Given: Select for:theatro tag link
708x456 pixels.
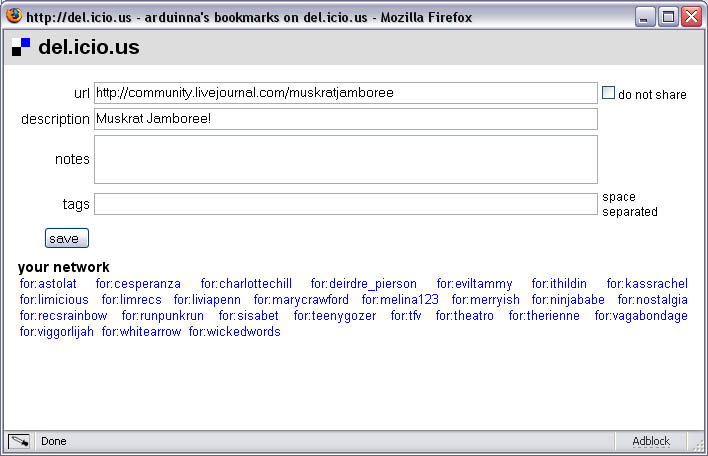Looking at the screenshot, I should pyautogui.click(x=465, y=316).
